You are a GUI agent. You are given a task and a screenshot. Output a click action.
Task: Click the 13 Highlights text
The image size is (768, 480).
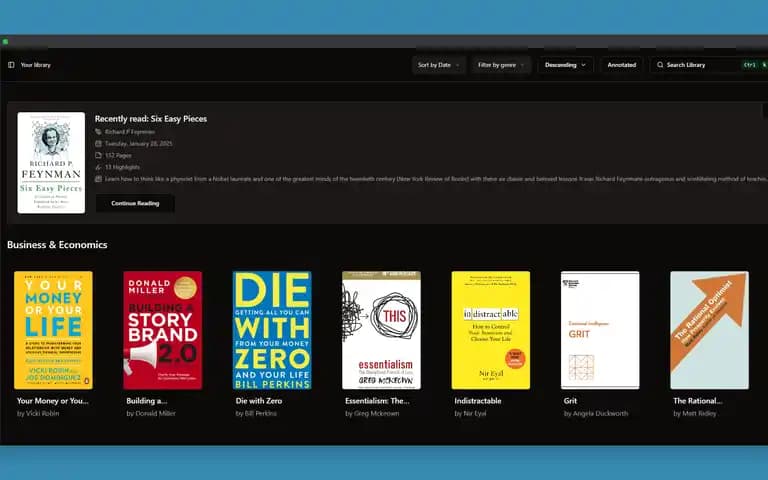pyautogui.click(x=122, y=167)
